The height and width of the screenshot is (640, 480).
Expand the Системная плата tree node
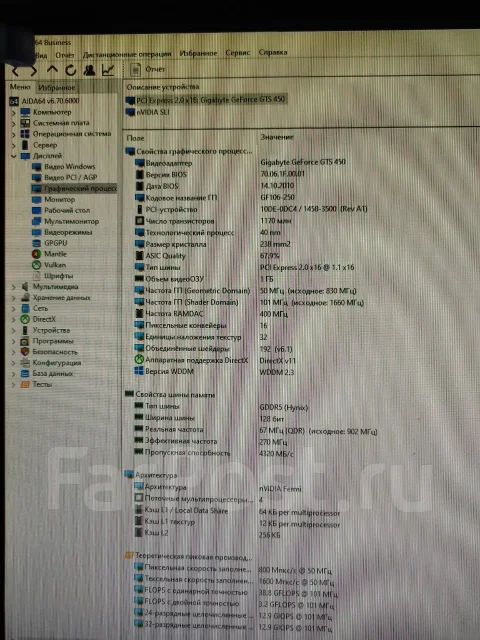pyautogui.click(x=13, y=123)
